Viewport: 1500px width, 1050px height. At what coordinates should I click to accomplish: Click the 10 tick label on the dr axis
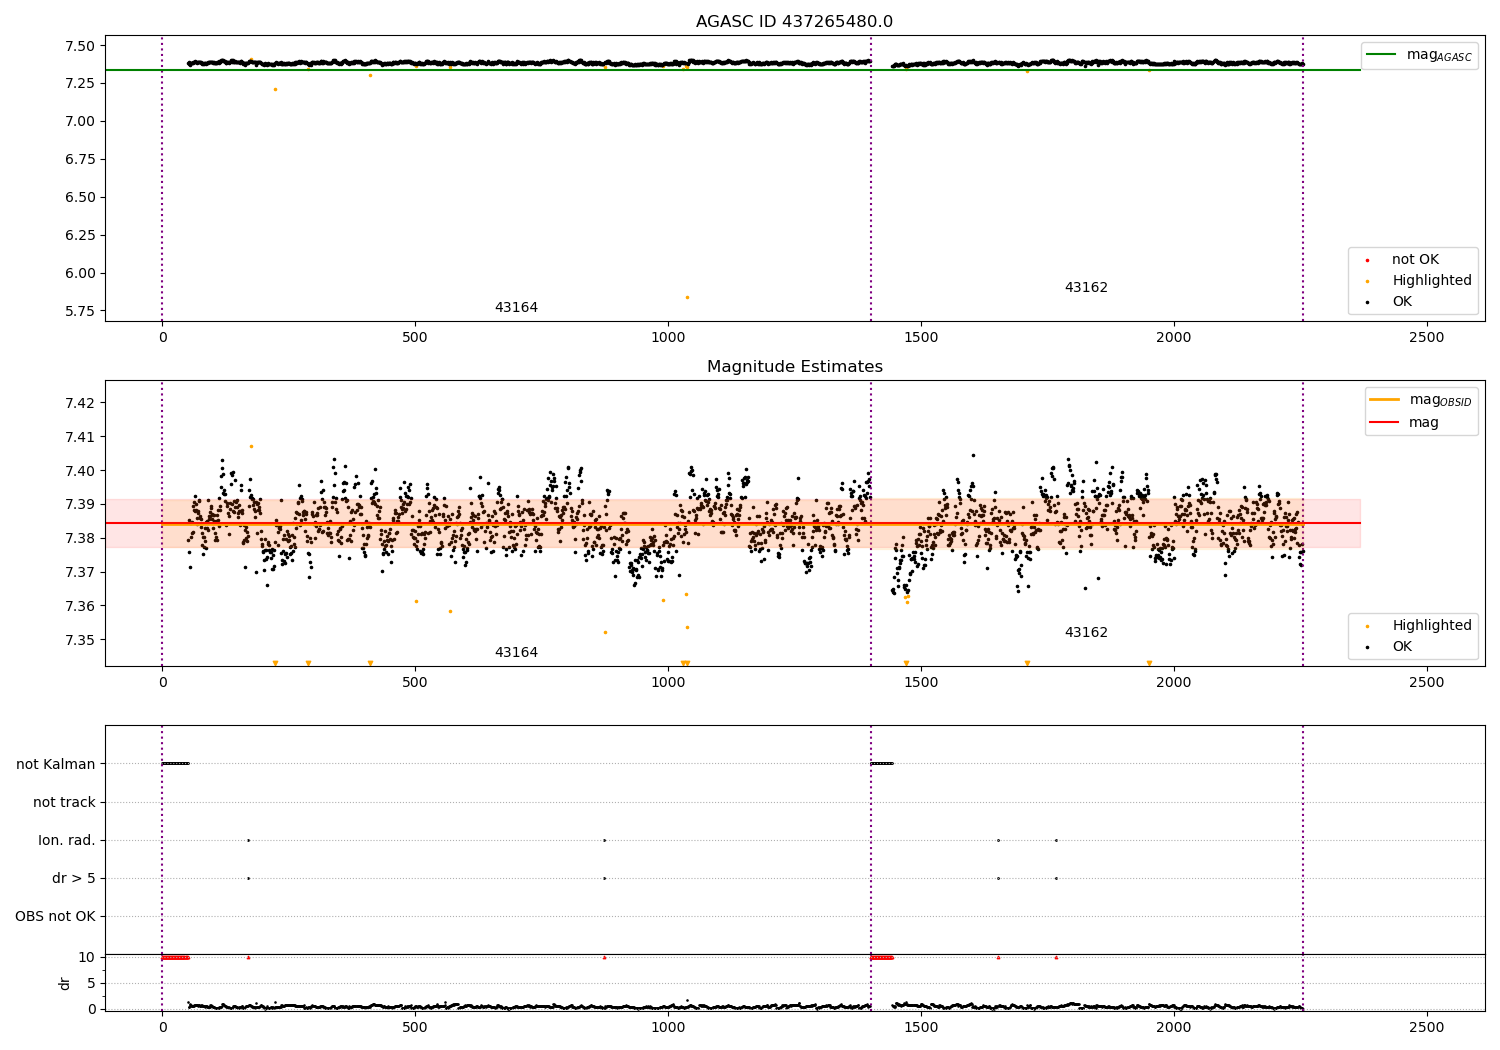click(87, 958)
